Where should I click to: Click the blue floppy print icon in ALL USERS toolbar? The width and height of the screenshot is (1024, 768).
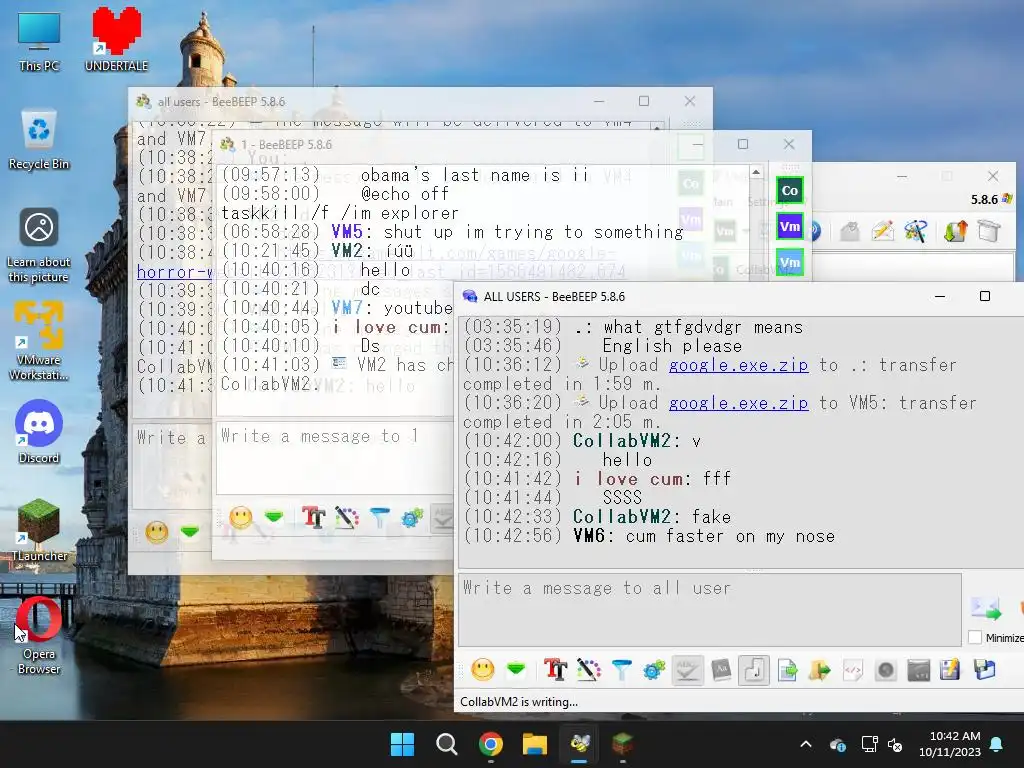click(x=984, y=669)
